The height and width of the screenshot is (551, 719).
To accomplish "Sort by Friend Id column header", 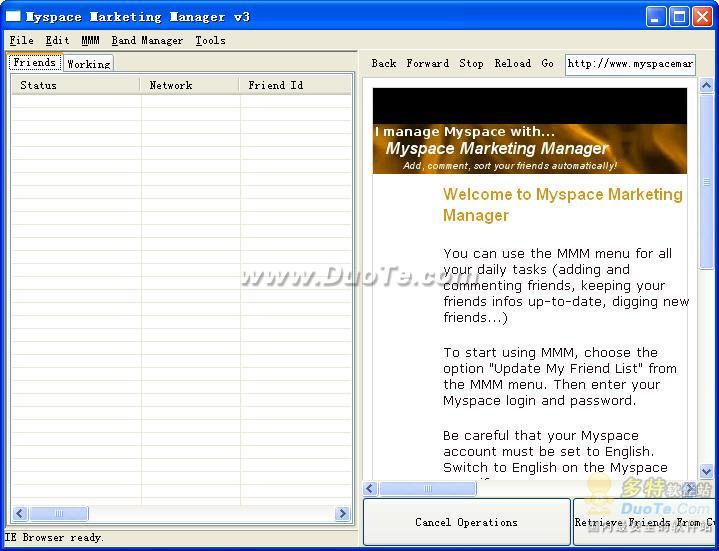I will (295, 85).
